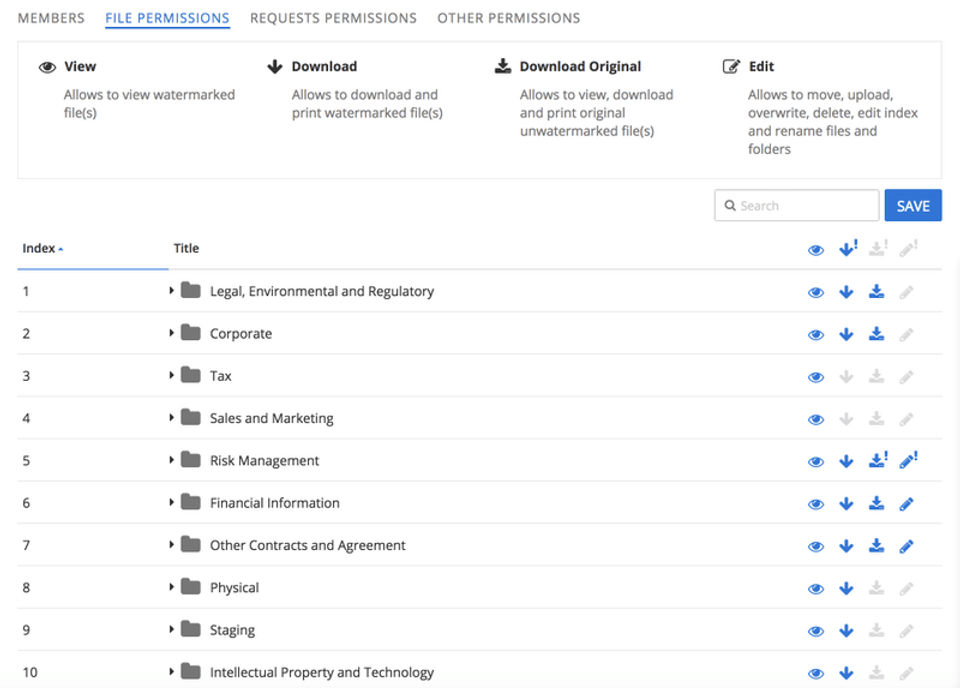Click edit pencil icon for Financial Information
The height and width of the screenshot is (688, 960).
[907, 504]
